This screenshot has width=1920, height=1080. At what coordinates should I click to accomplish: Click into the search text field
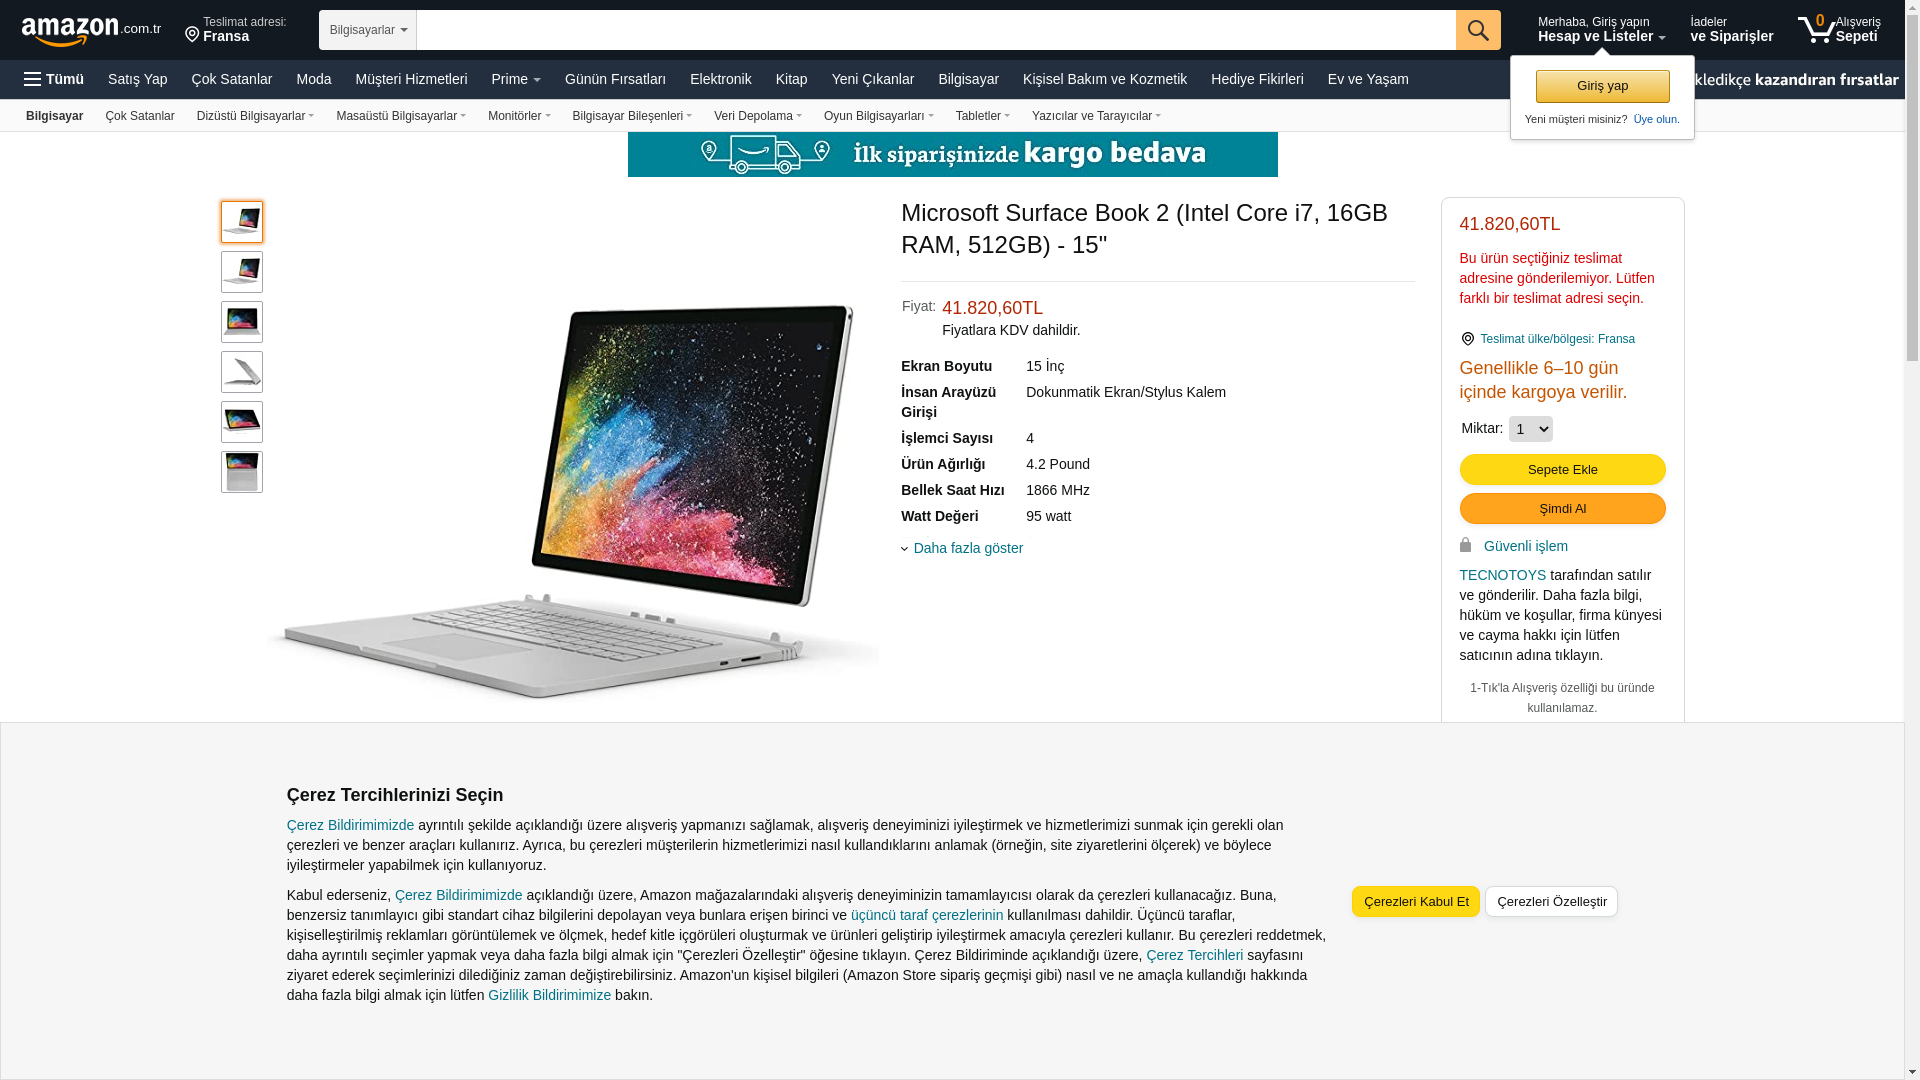tap(936, 30)
